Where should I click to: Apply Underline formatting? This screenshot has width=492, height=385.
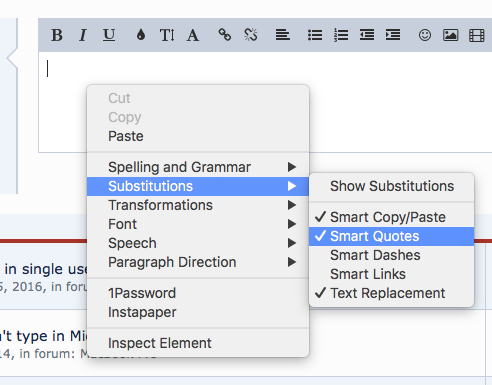coord(109,35)
